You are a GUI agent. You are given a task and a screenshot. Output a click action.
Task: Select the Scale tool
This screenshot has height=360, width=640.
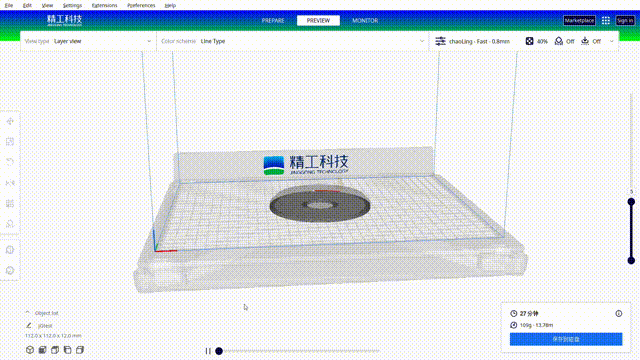[10, 142]
